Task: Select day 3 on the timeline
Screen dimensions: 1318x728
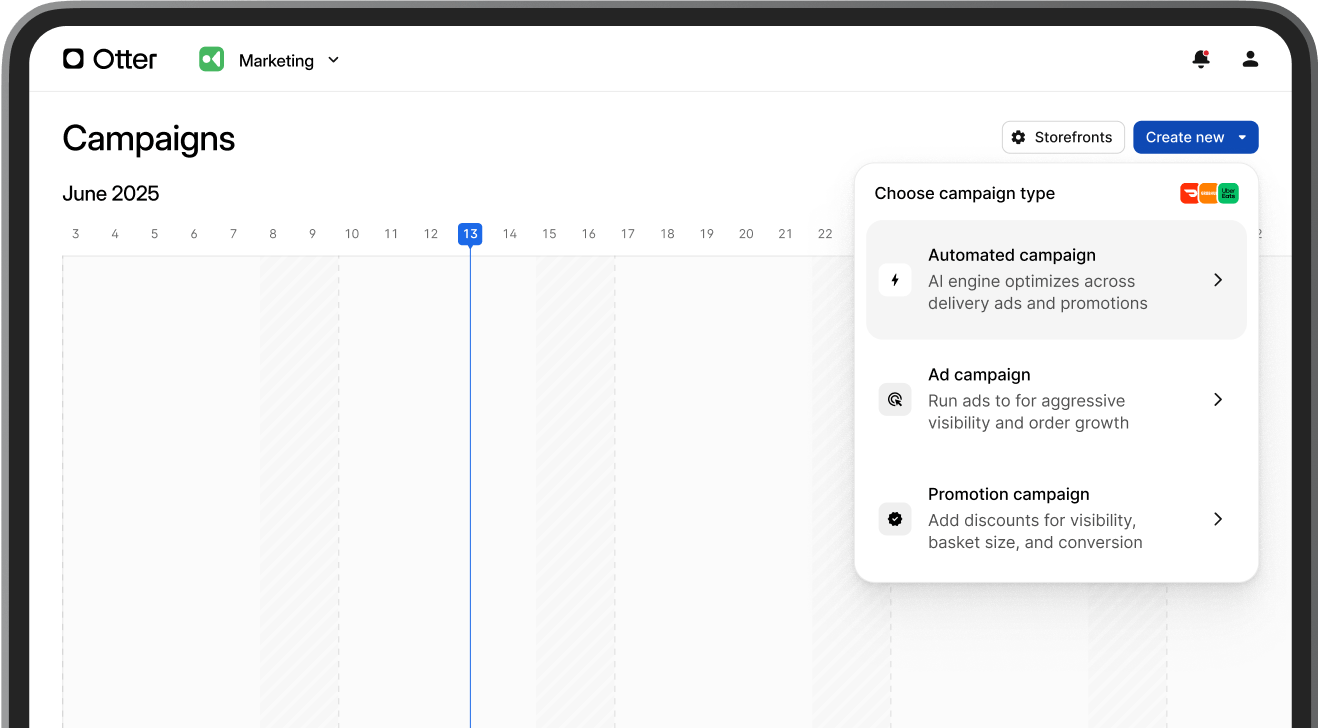Action: click(76, 234)
